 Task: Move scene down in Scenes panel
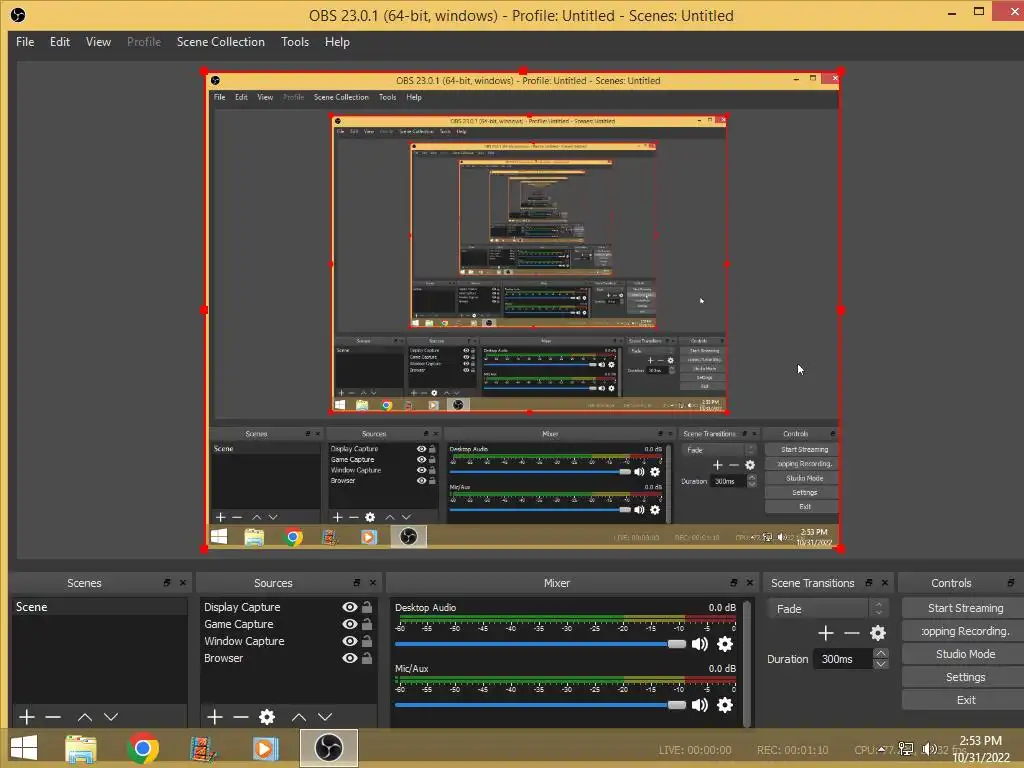(x=111, y=717)
